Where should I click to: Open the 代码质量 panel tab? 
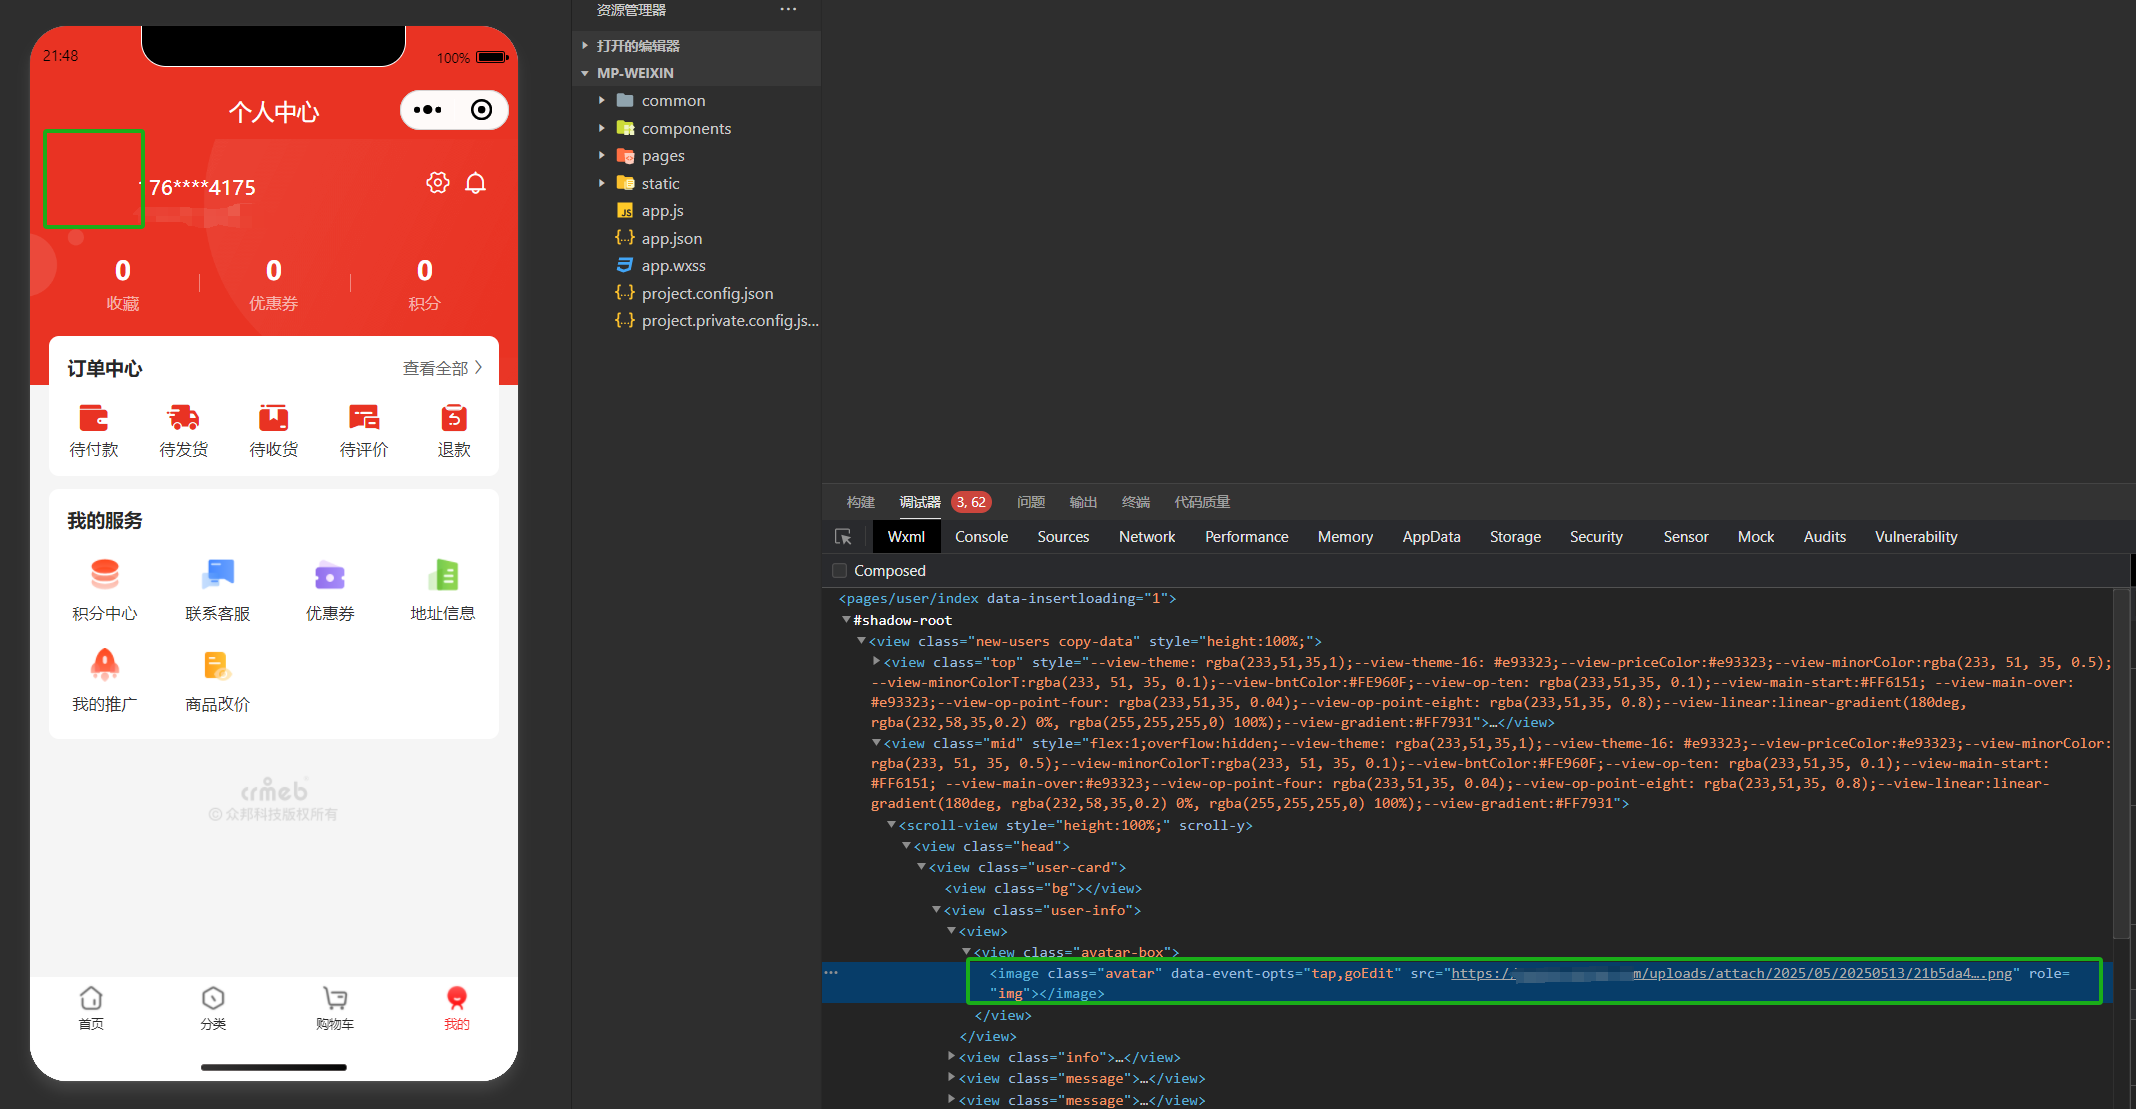(x=1202, y=502)
